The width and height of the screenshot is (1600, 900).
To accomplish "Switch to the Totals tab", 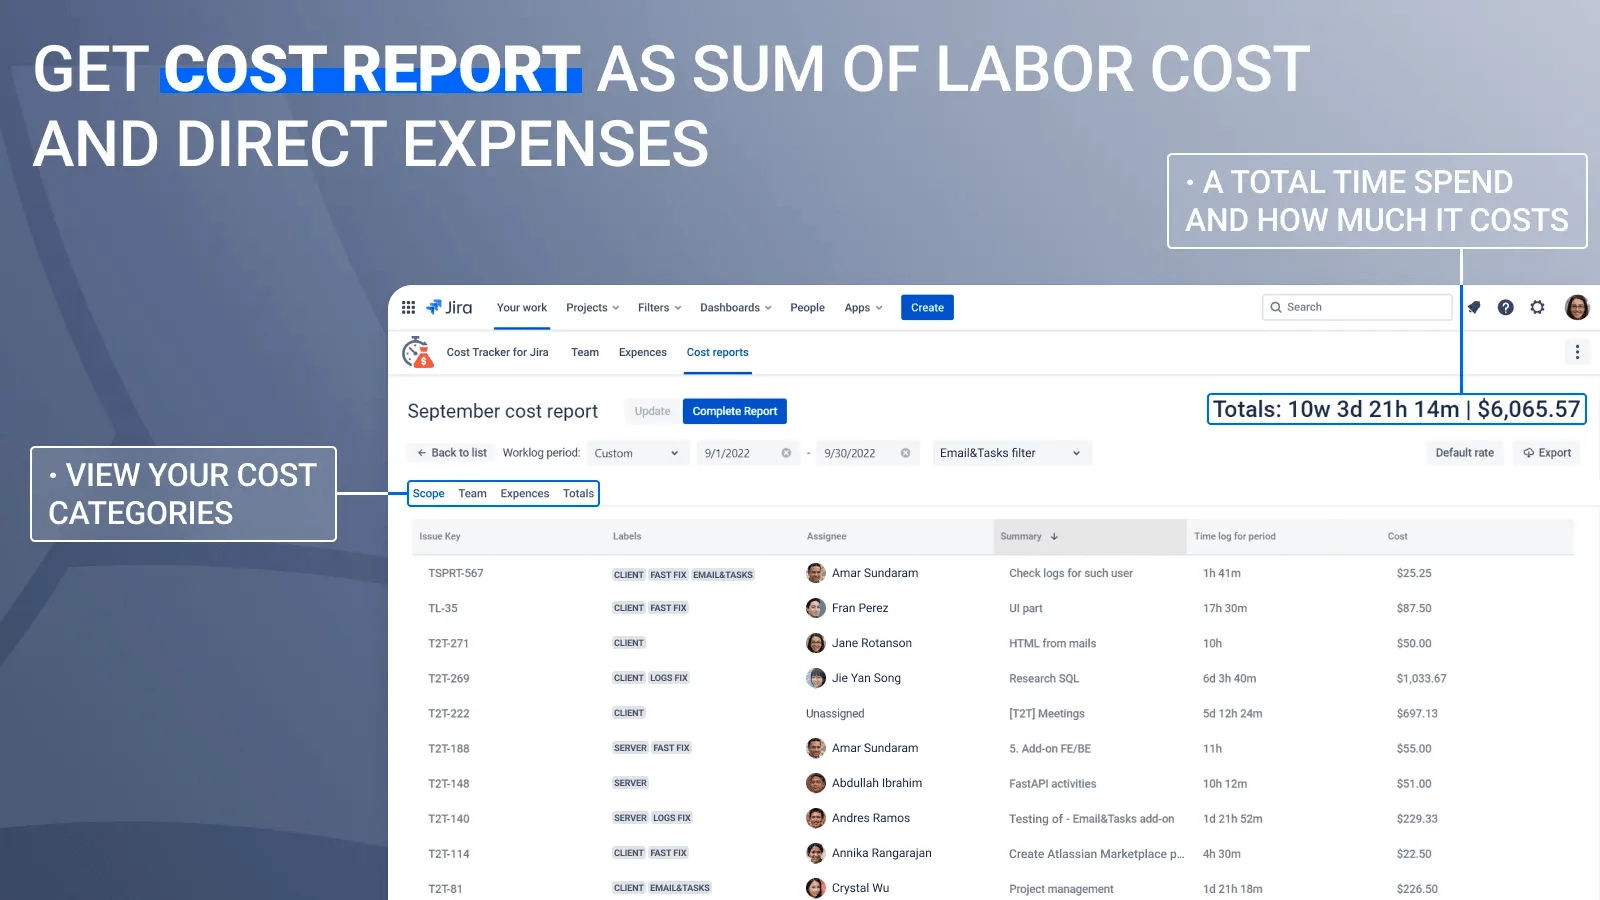I will click(x=578, y=493).
